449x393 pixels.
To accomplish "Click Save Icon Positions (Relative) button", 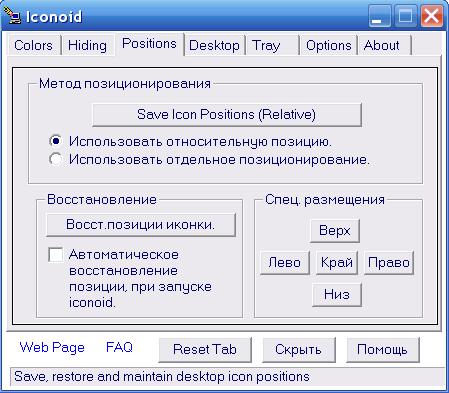I will pyautogui.click(x=227, y=115).
